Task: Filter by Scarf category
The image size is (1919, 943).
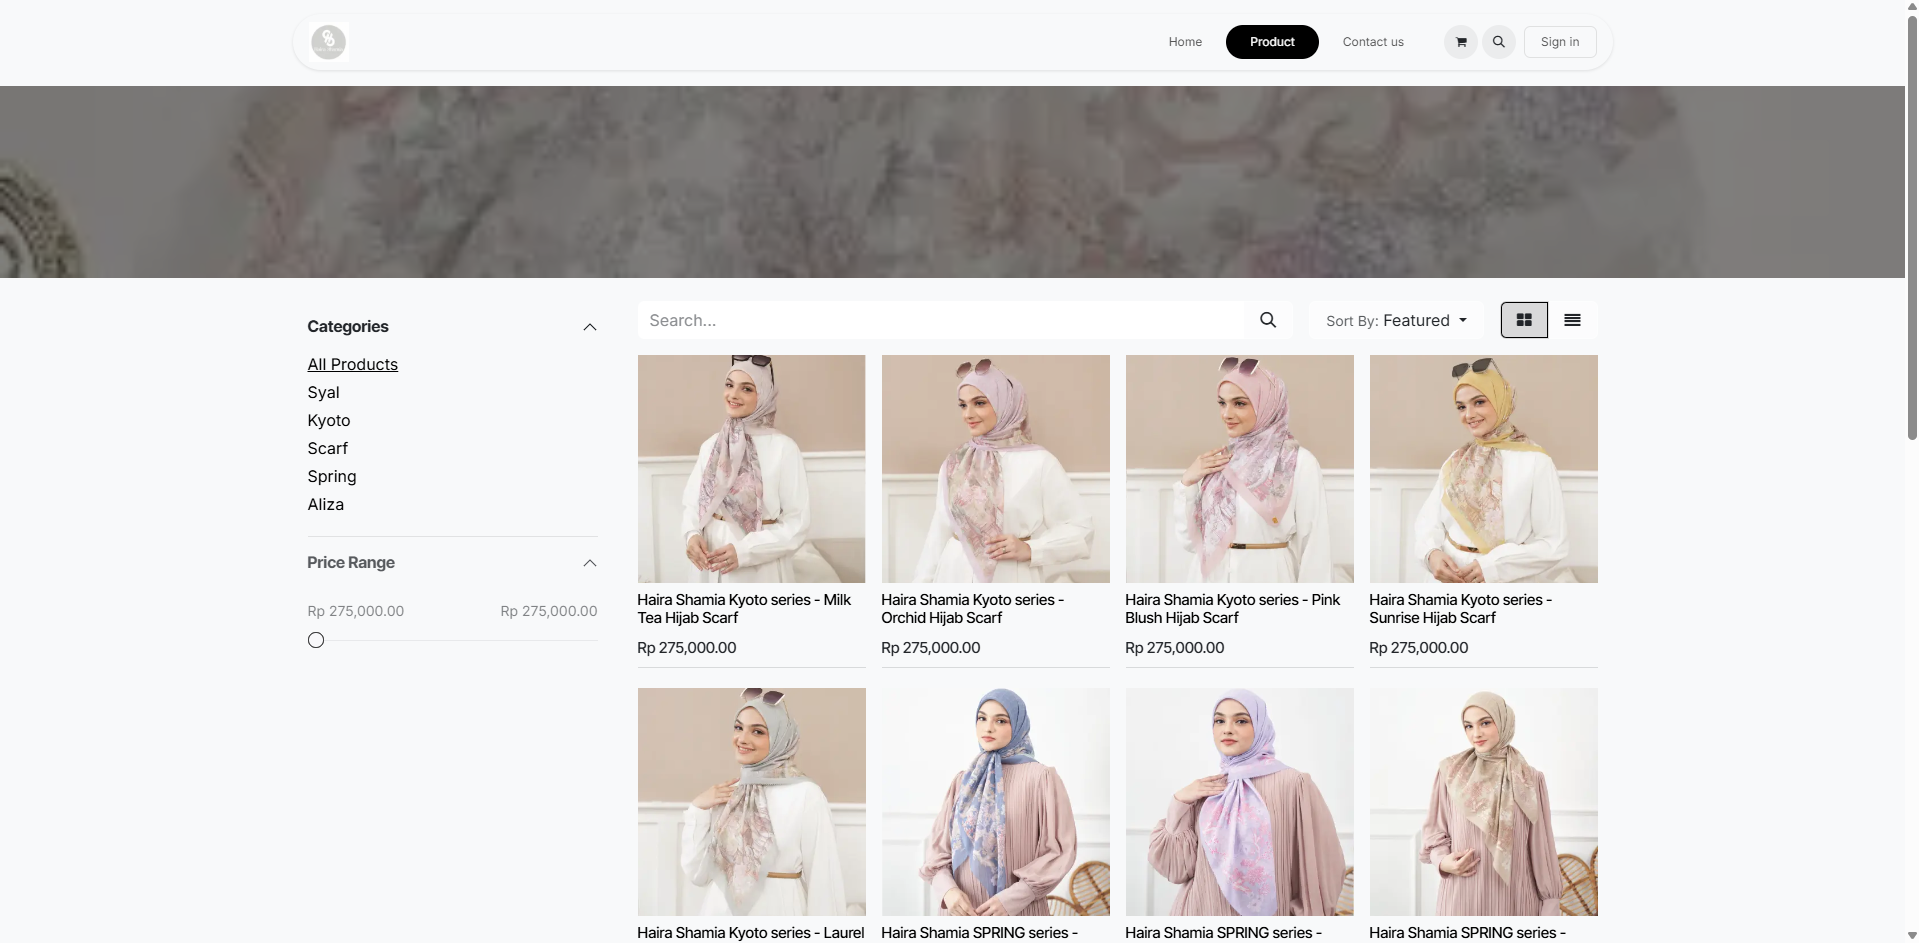Action: point(328,448)
